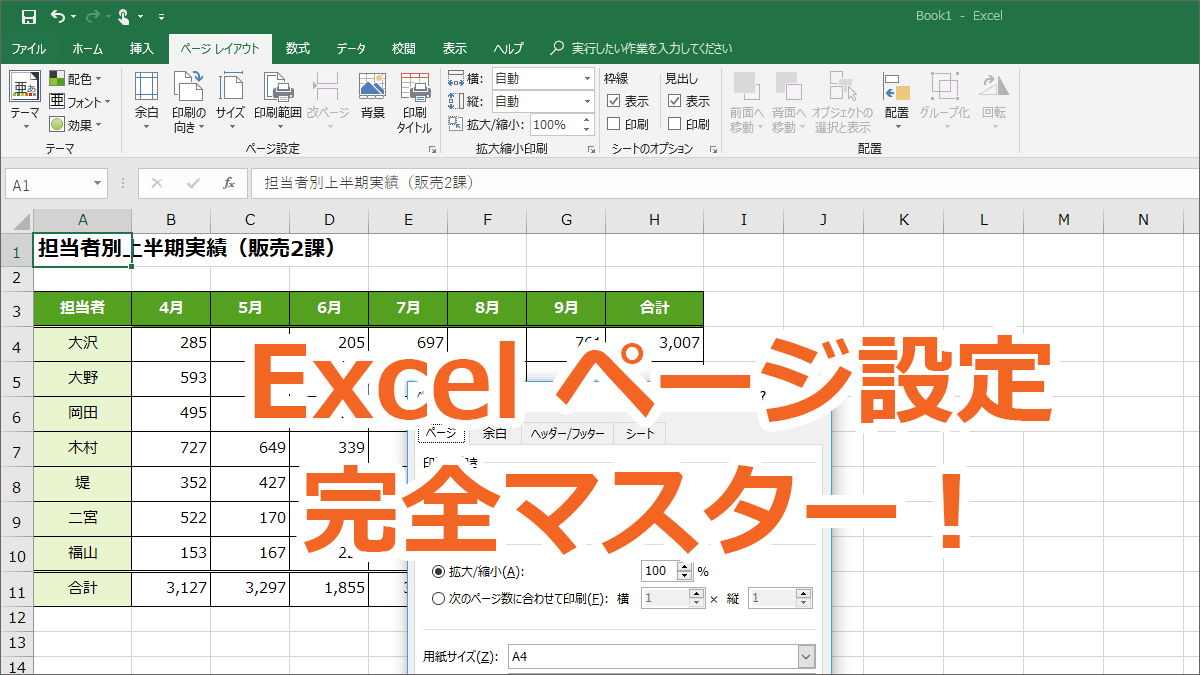The image size is (1200, 675).
Task: Open the 印刷範囲 print area menu
Action: click(x=277, y=102)
